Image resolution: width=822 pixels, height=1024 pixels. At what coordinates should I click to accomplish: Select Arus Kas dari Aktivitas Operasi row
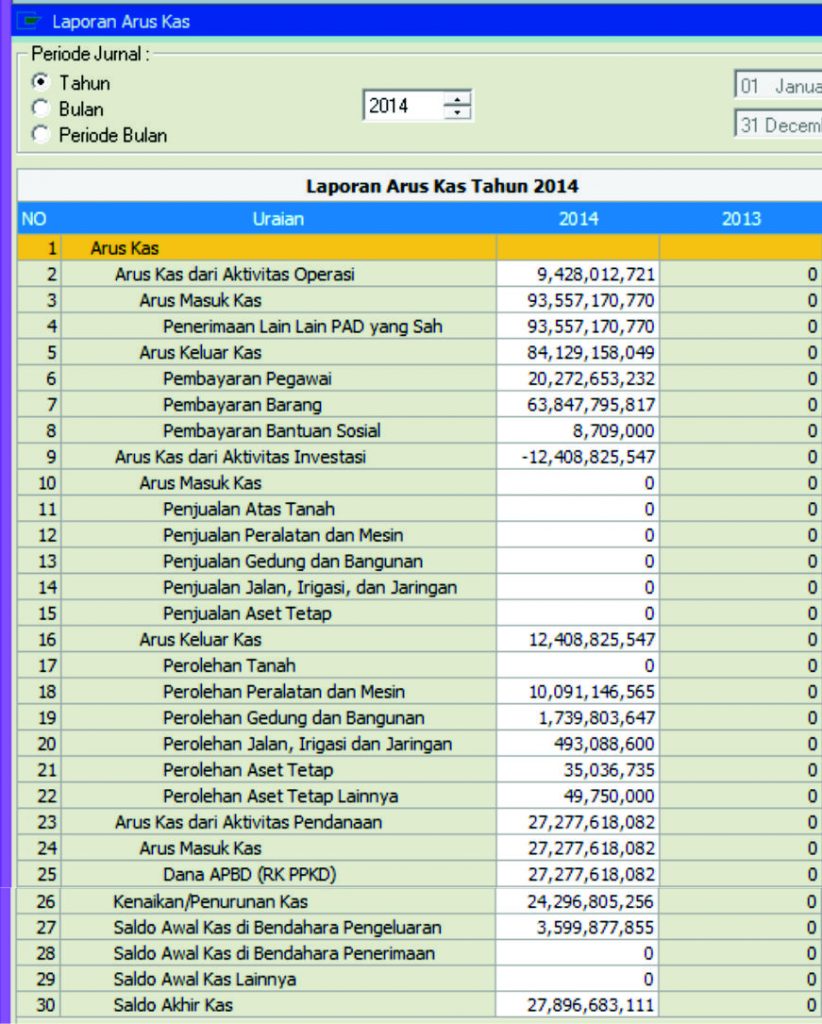(x=419, y=274)
